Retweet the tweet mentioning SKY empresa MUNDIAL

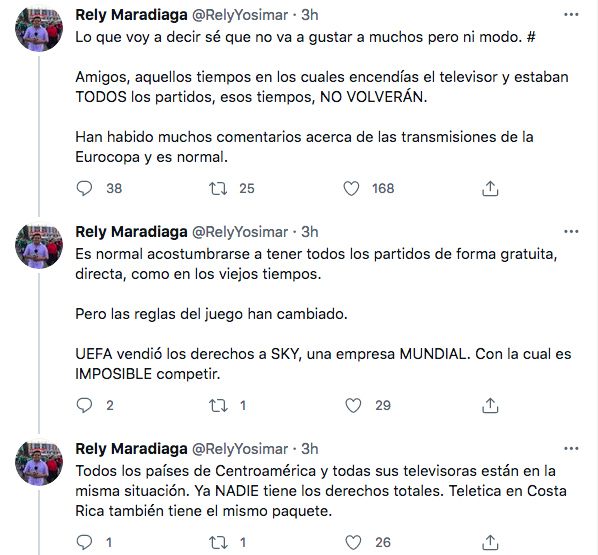pyautogui.click(x=218, y=405)
